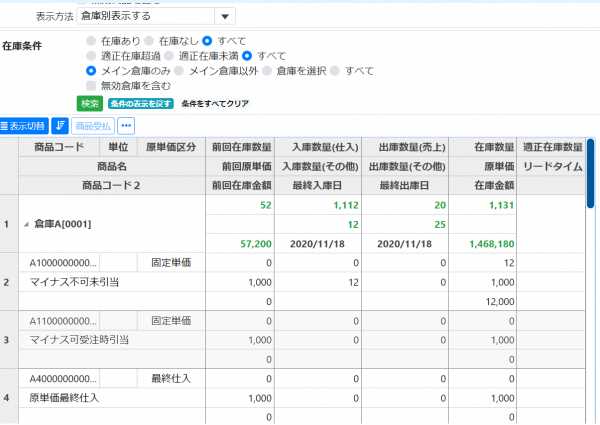Viewport: 600px width, 425px height.
Task: Open the 表示方法 dropdown arrow
Action: (225, 16)
